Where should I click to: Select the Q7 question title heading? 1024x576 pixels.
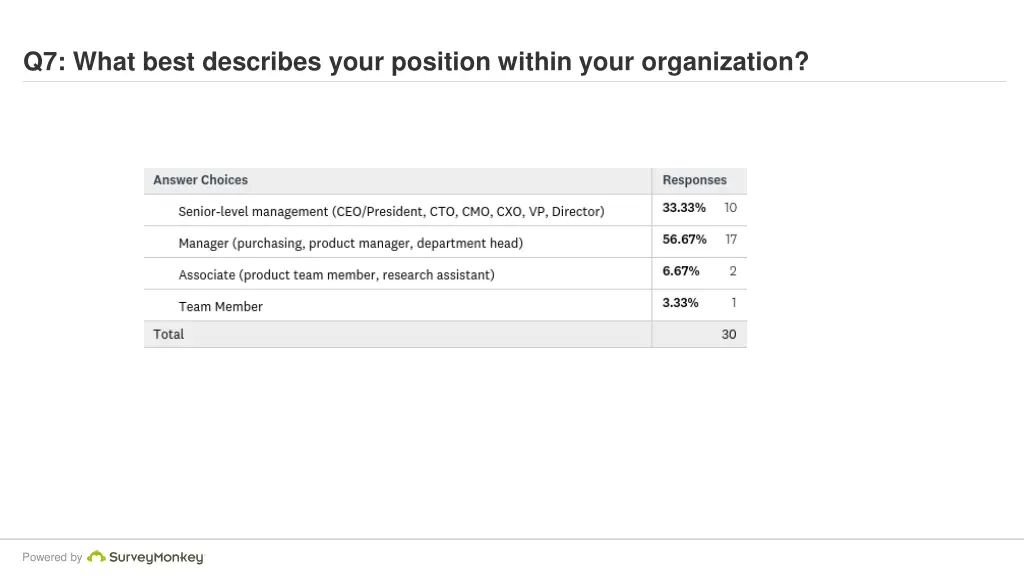pos(415,61)
